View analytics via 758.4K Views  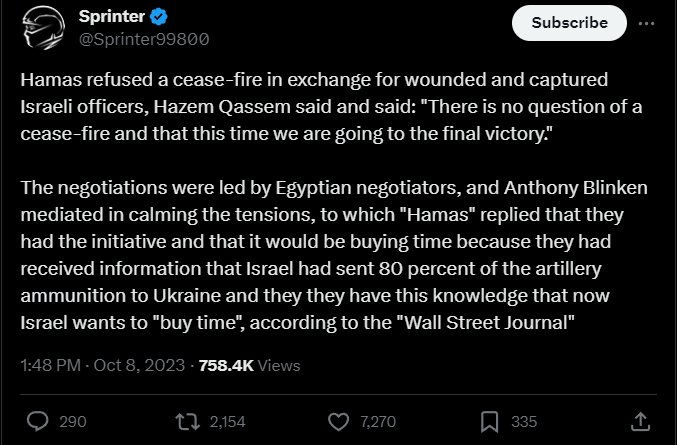tap(249, 366)
